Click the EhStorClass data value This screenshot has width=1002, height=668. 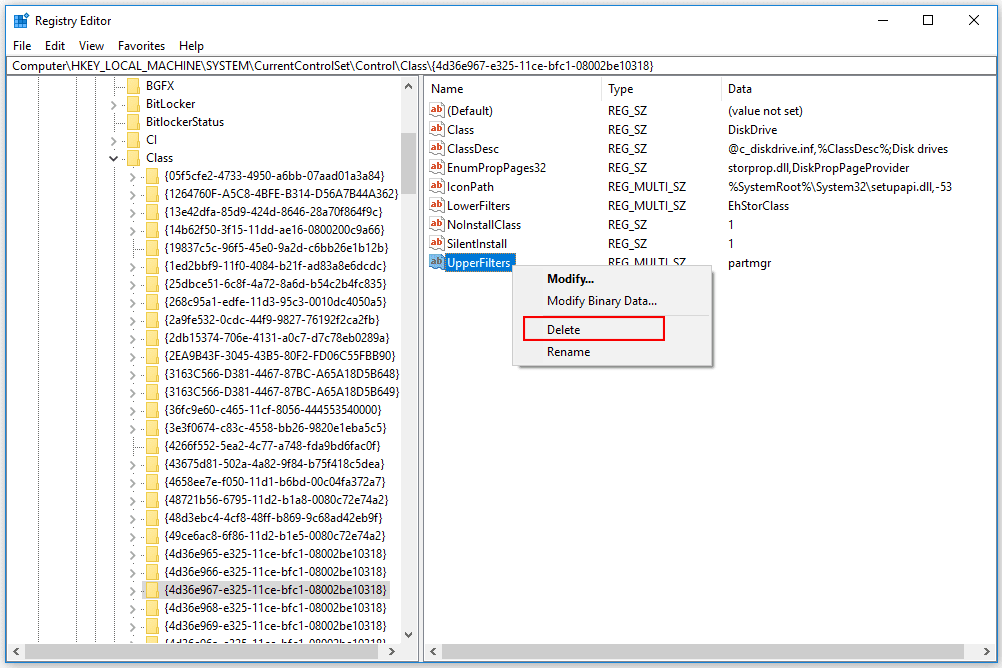pos(758,206)
